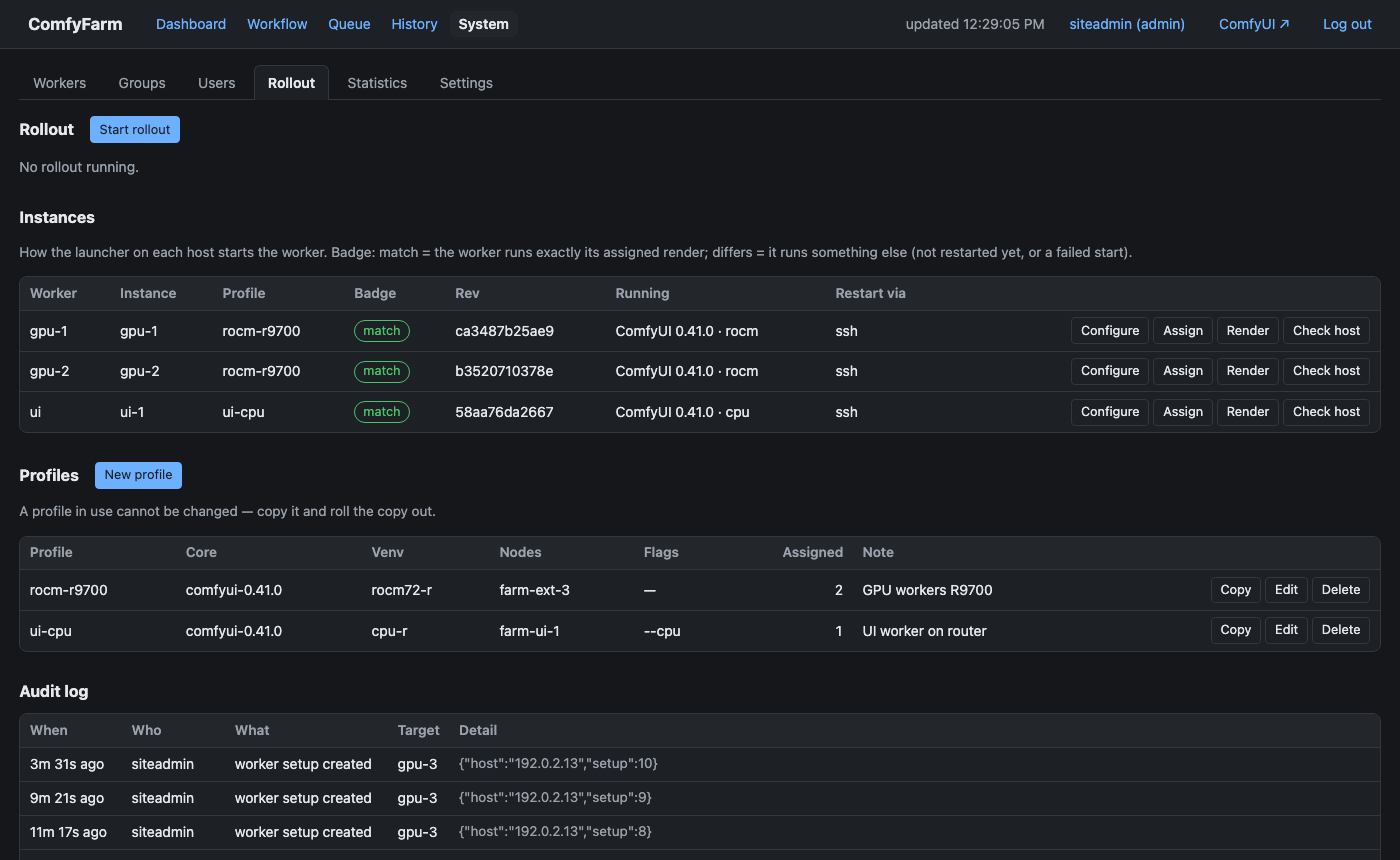Open the Settings tab
The width and height of the screenshot is (1400, 860).
point(466,83)
